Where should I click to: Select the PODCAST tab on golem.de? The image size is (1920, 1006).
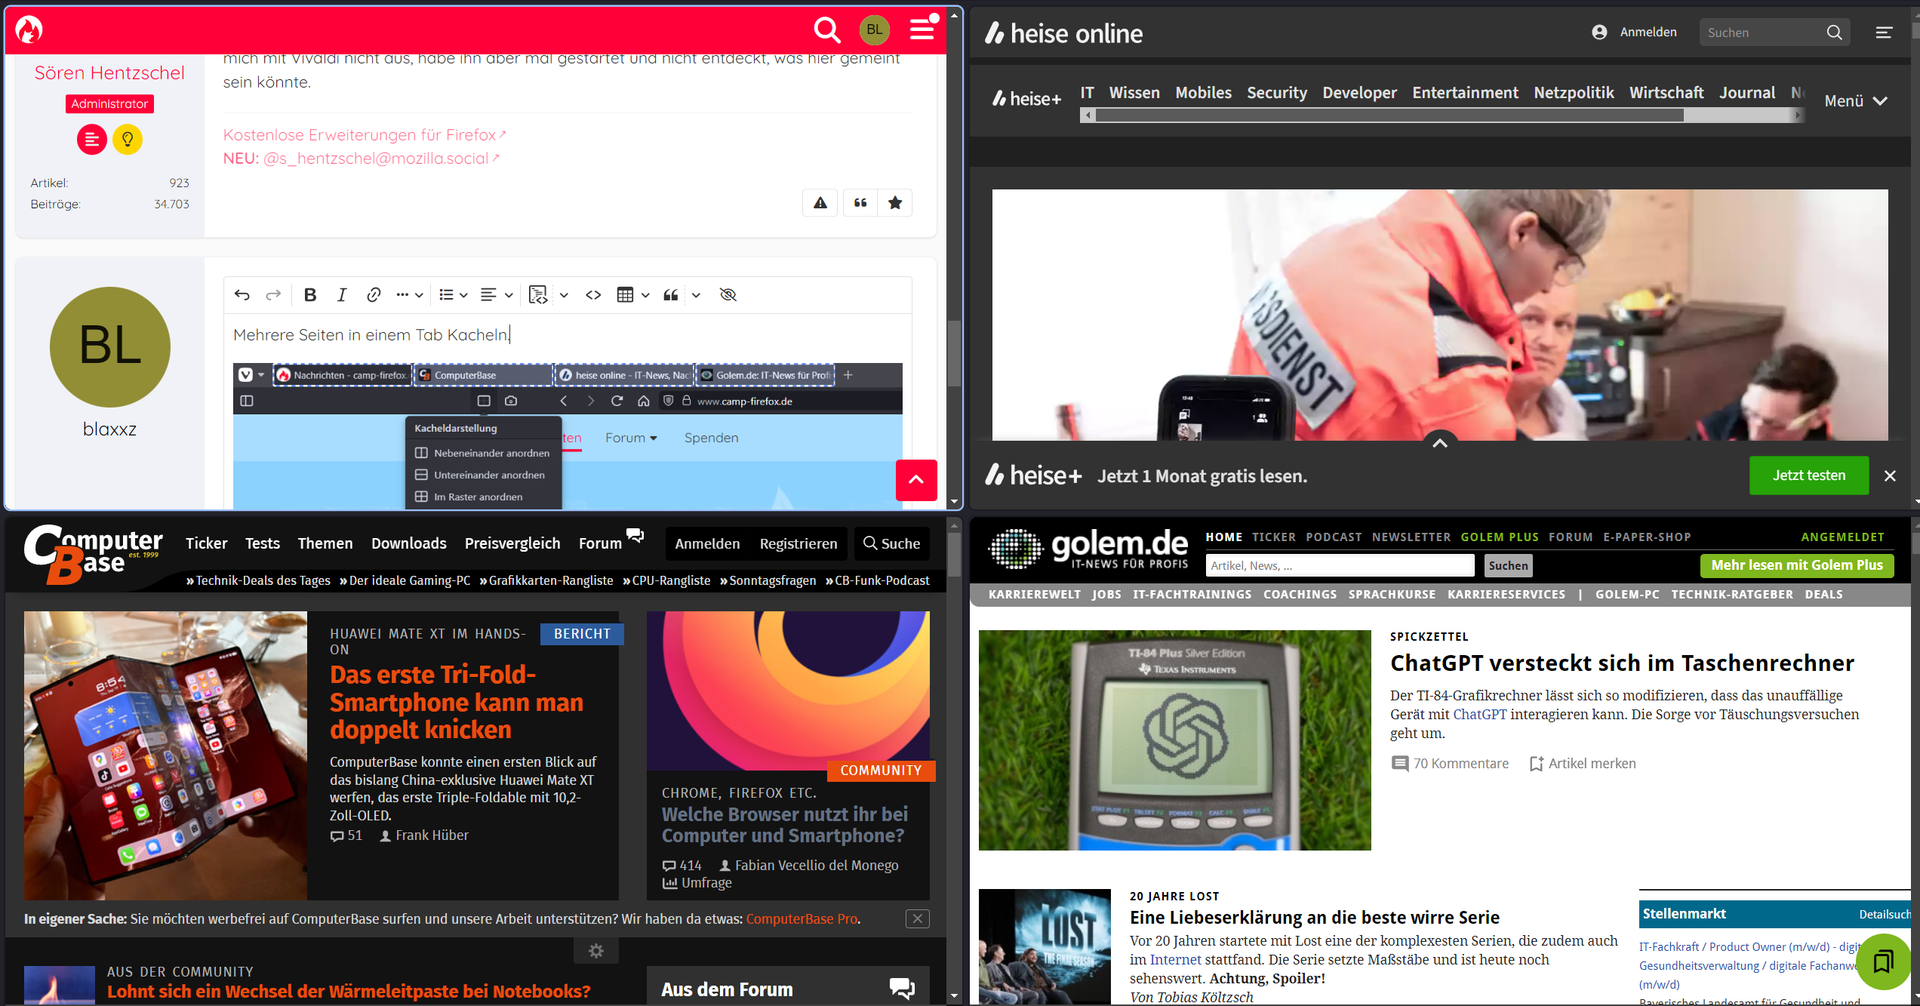tap(1334, 537)
